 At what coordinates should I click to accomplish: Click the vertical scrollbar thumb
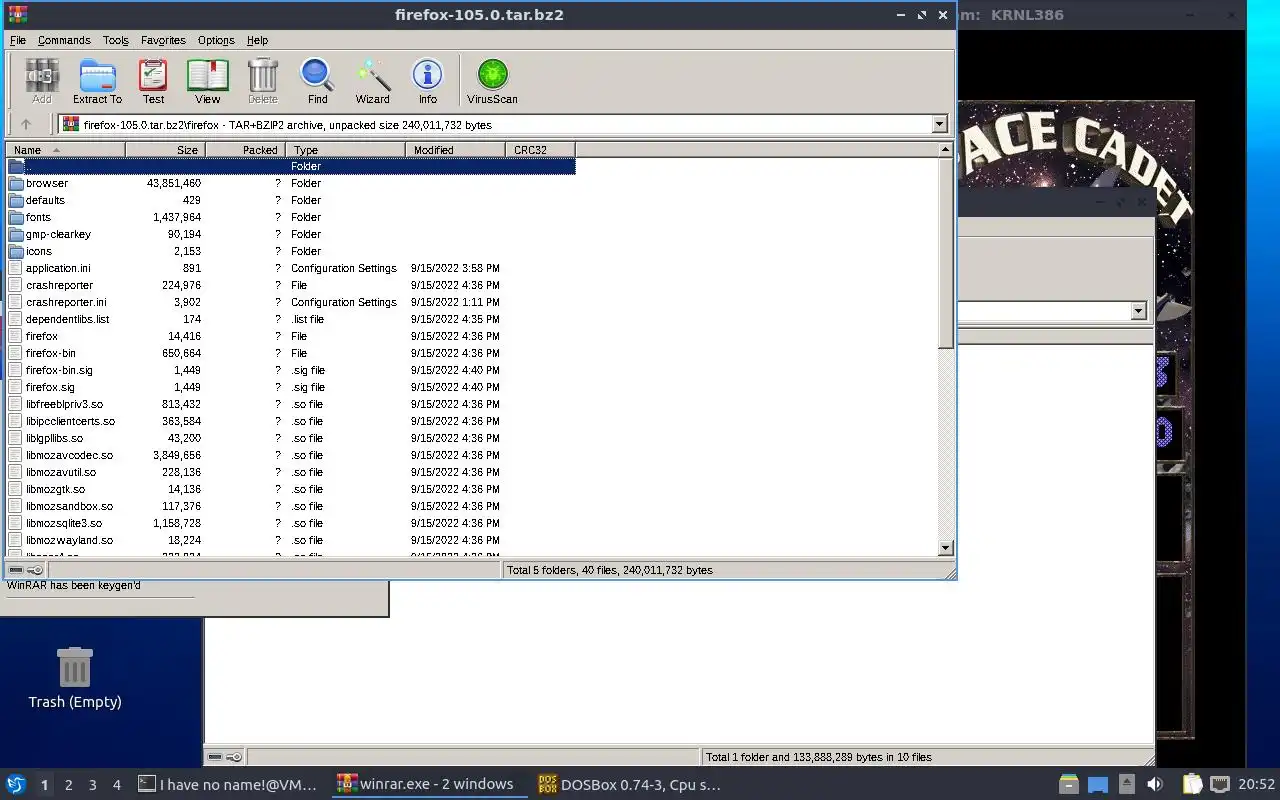946,253
